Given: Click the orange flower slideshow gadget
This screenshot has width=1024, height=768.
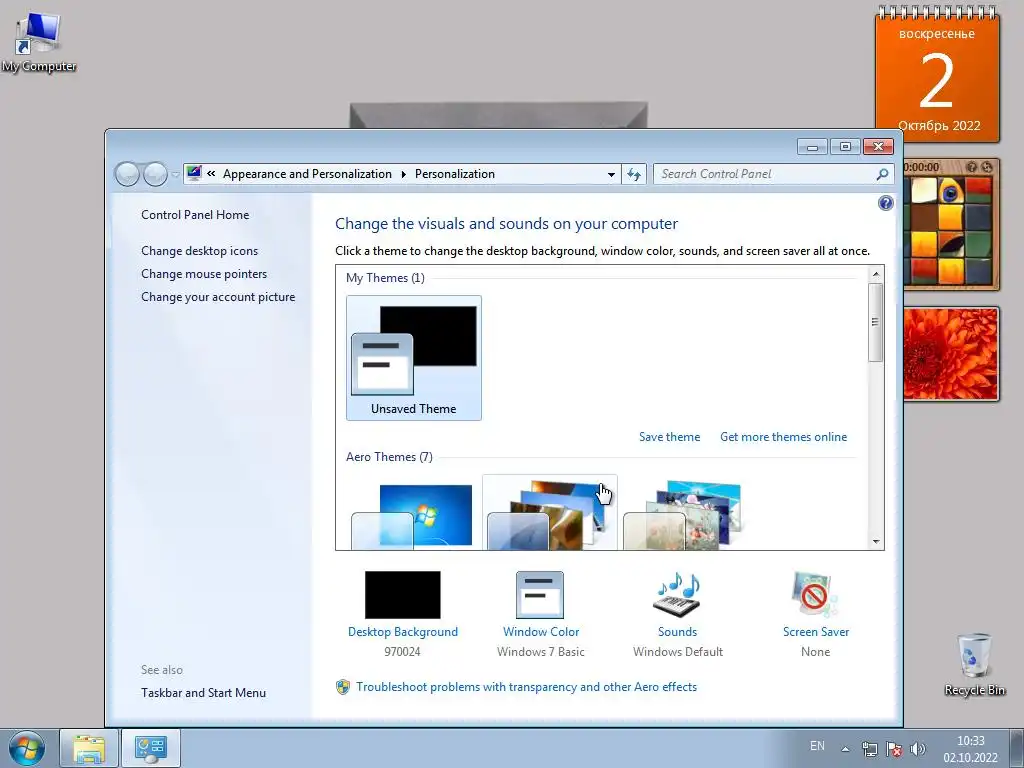Looking at the screenshot, I should coord(951,353).
